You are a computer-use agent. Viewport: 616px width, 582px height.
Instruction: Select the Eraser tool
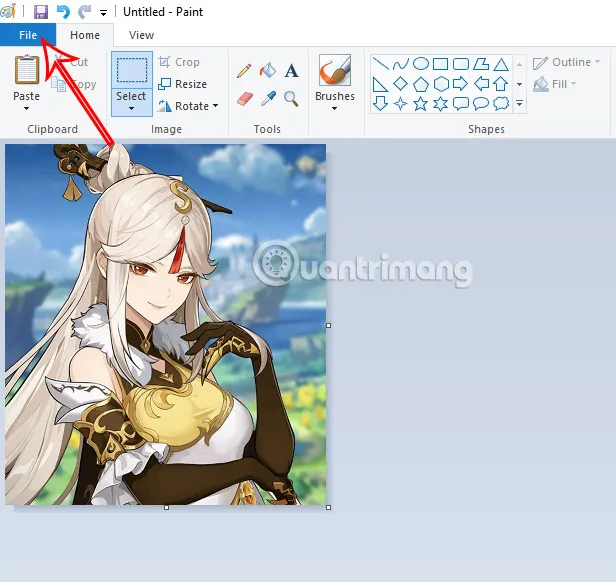click(245, 99)
